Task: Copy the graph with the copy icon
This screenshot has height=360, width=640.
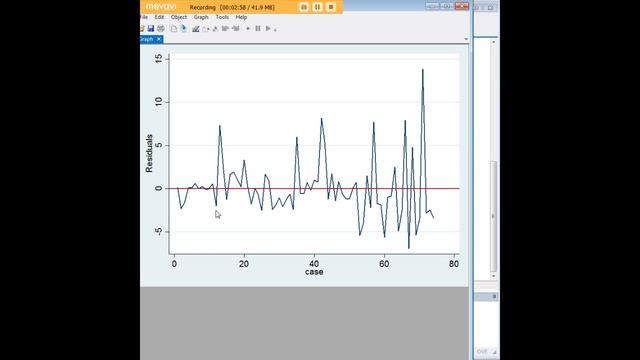Action: tap(173, 29)
